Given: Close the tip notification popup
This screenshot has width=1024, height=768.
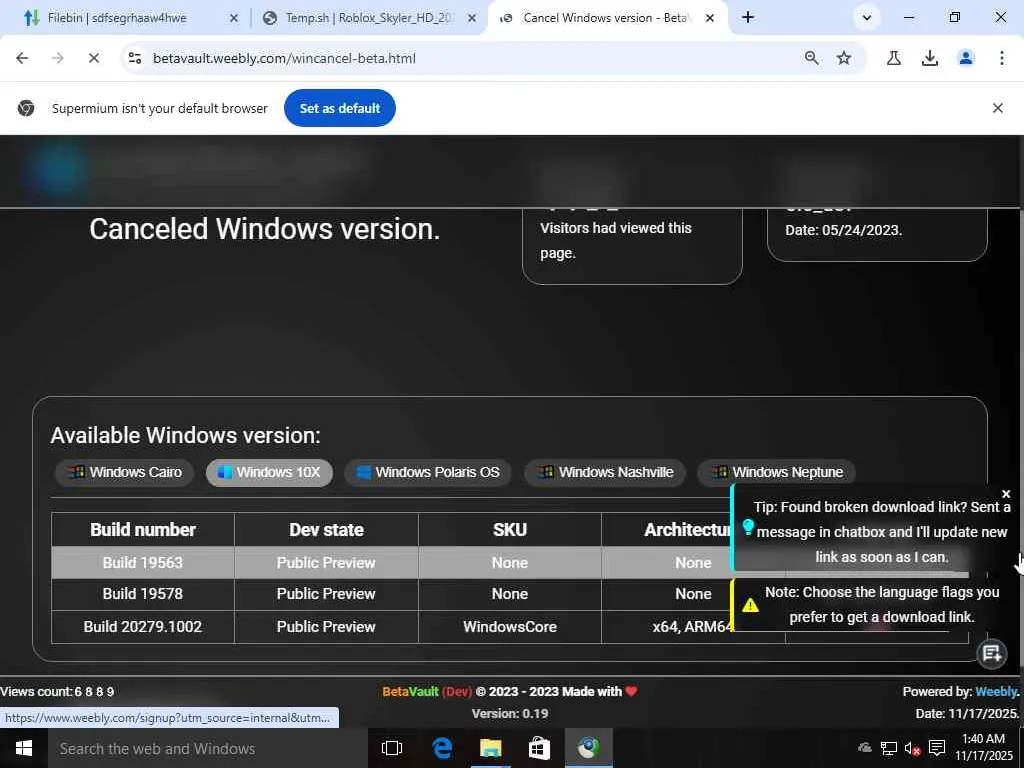Looking at the screenshot, I should 1006,494.
